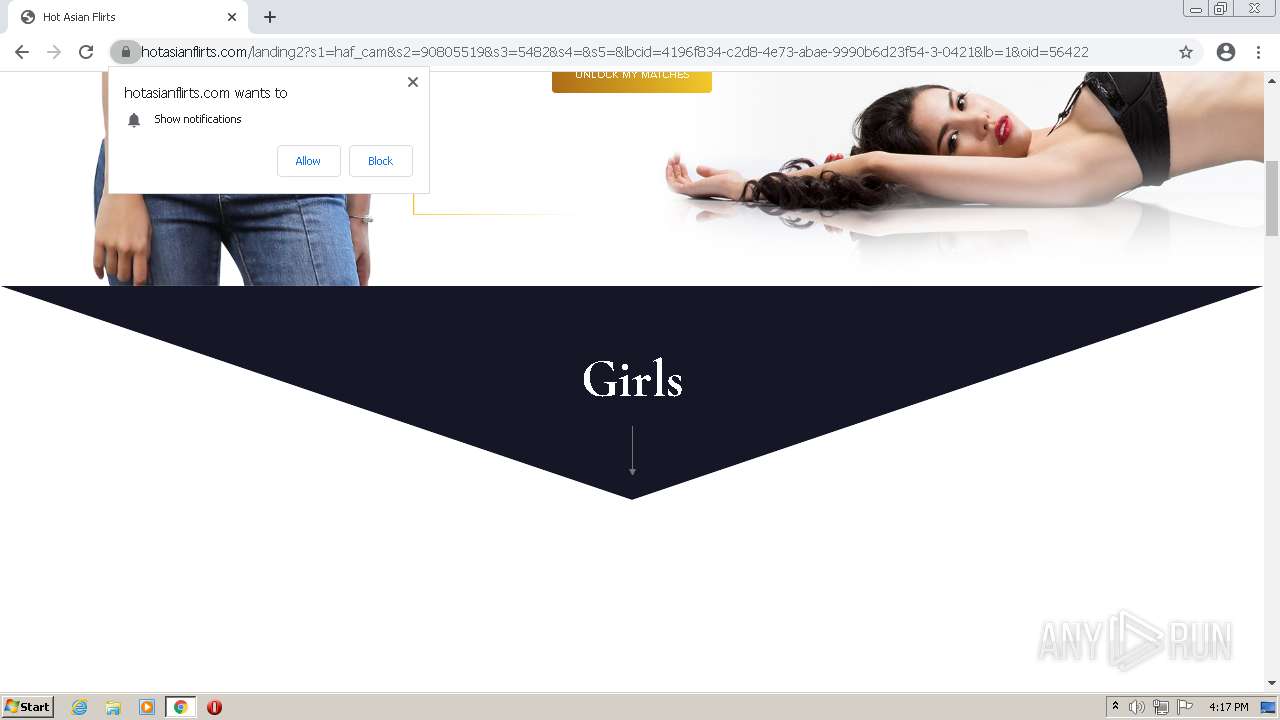Open volume control in system tray
Screen dimensions: 1280x720
(1137, 707)
